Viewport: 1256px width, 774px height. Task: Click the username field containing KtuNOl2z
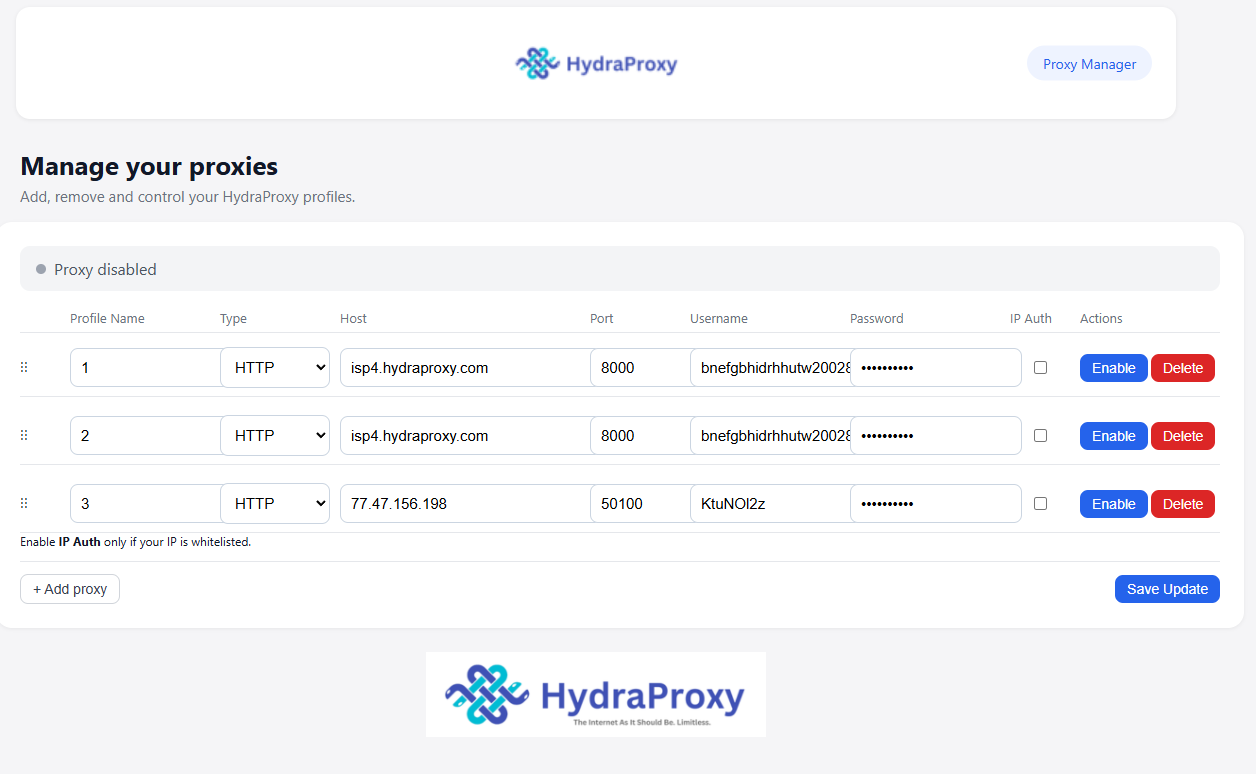[x=768, y=504]
